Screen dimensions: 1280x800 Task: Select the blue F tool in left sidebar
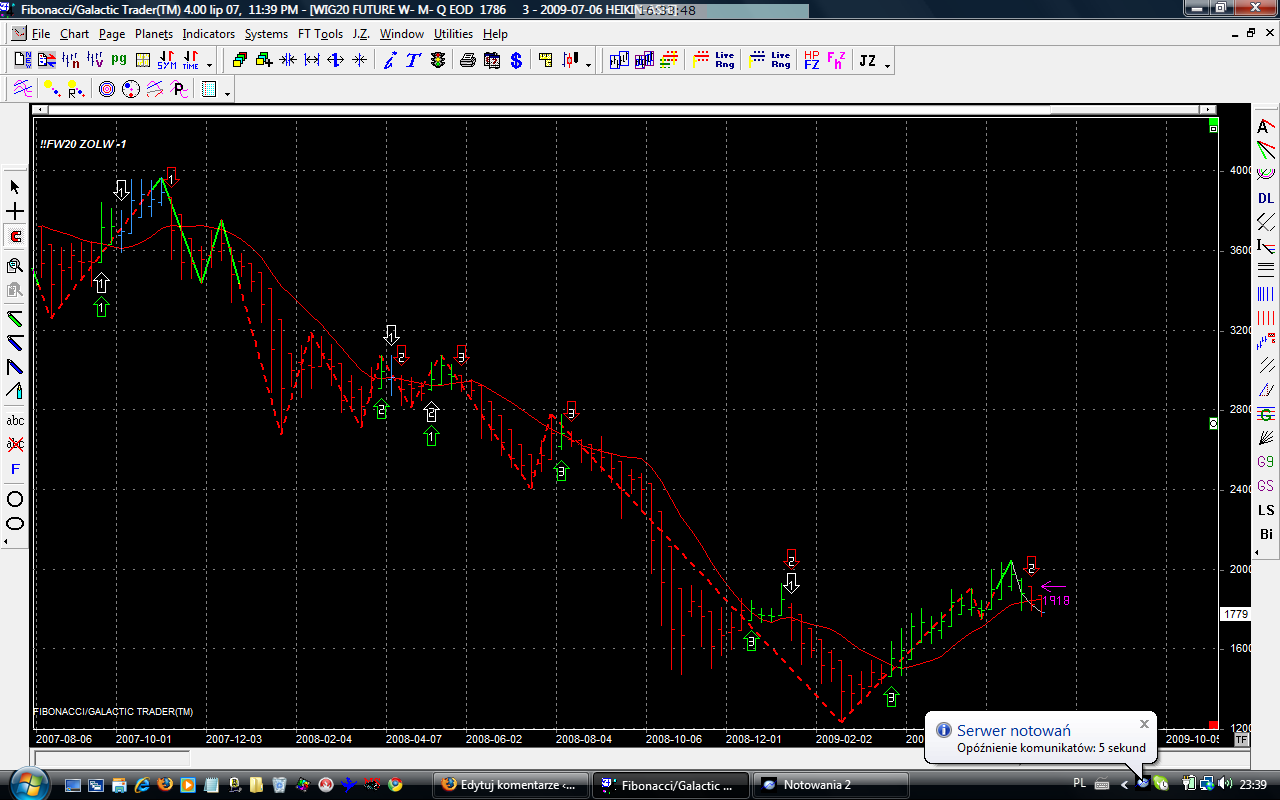15,469
